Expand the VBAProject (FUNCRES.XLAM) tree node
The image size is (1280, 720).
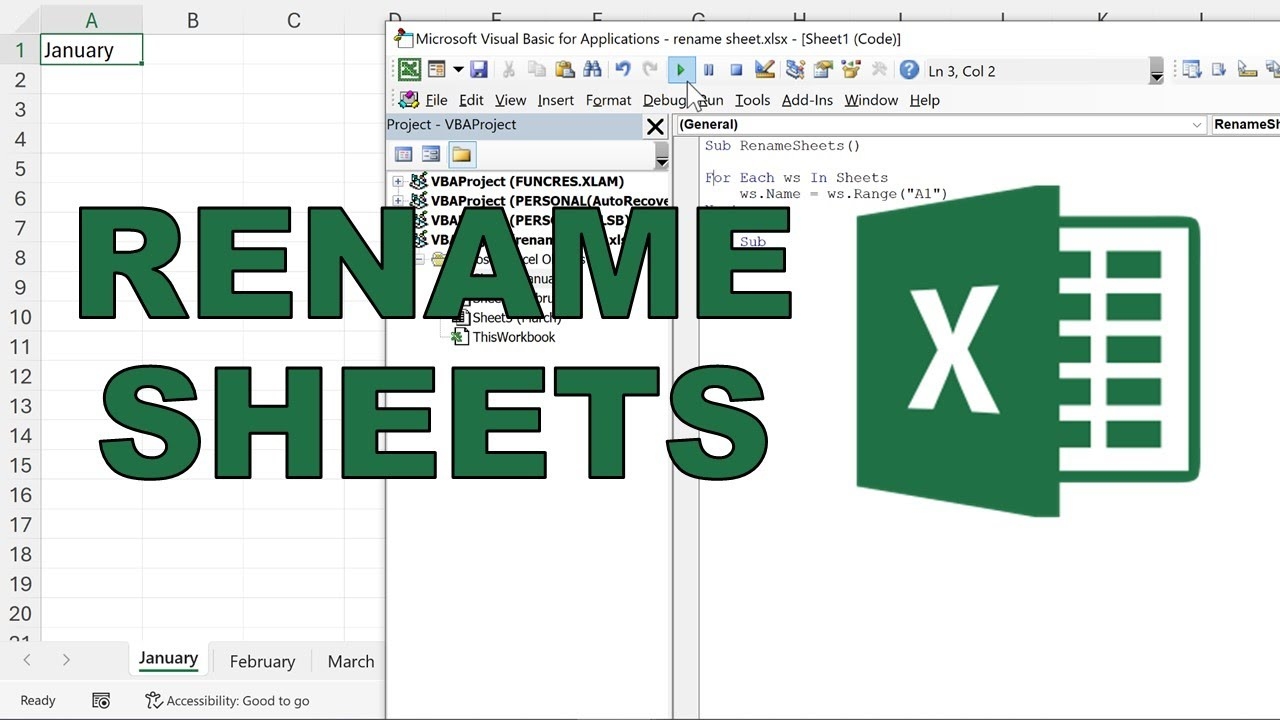[x=396, y=181]
